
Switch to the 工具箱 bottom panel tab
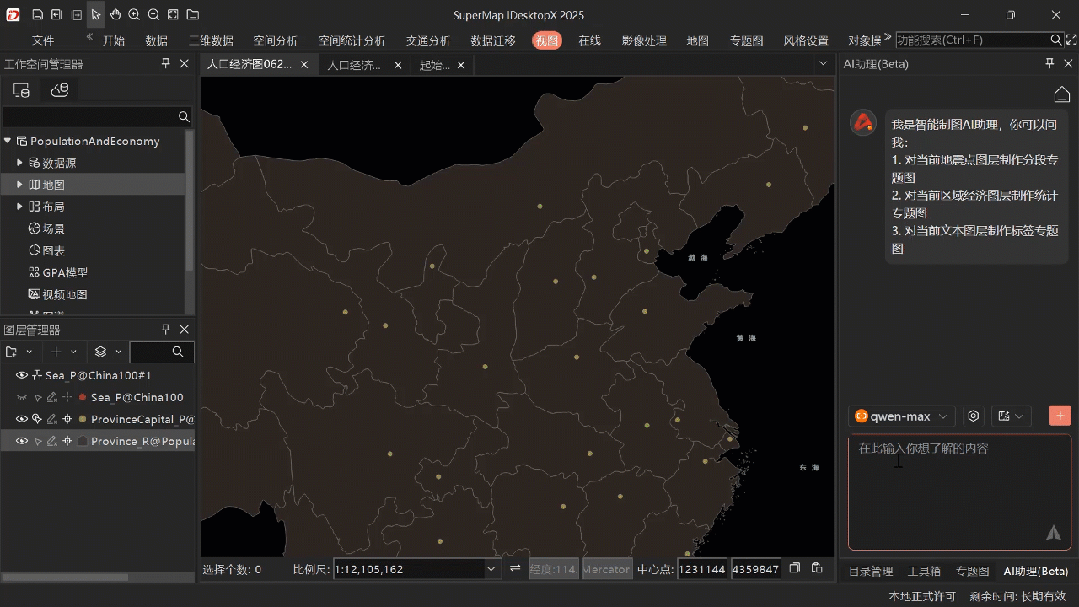[924, 571]
